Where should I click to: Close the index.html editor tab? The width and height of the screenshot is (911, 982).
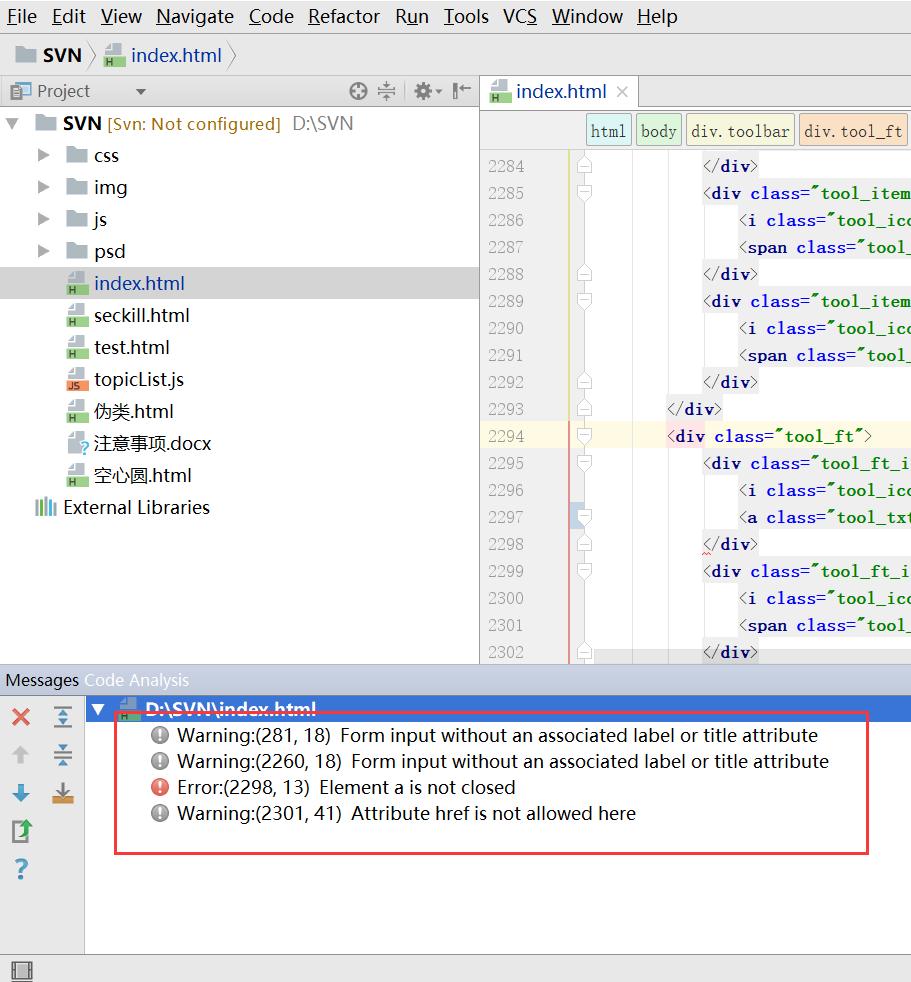click(x=622, y=92)
